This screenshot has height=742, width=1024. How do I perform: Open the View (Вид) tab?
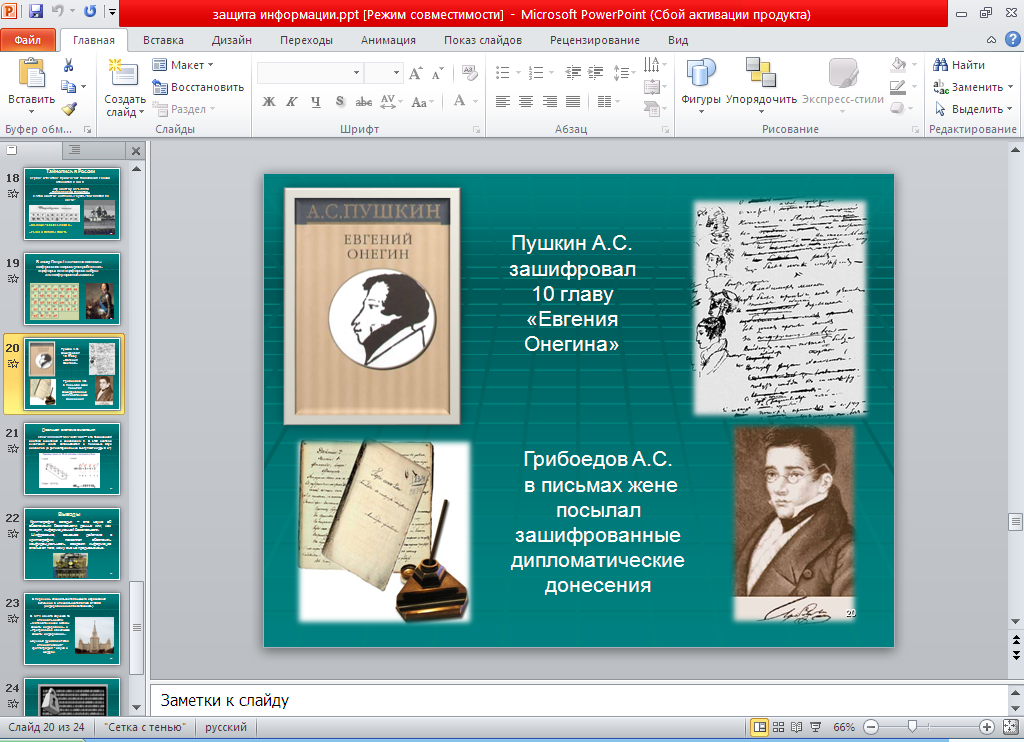678,40
